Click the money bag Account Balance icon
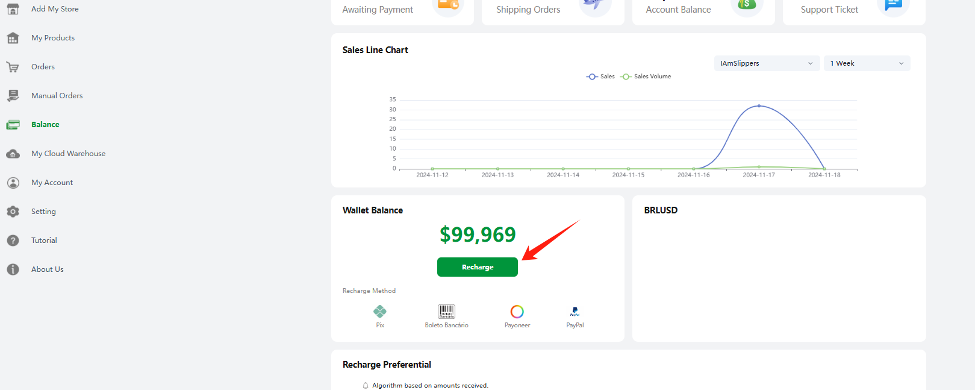This screenshot has height=391, width=977. point(746,4)
